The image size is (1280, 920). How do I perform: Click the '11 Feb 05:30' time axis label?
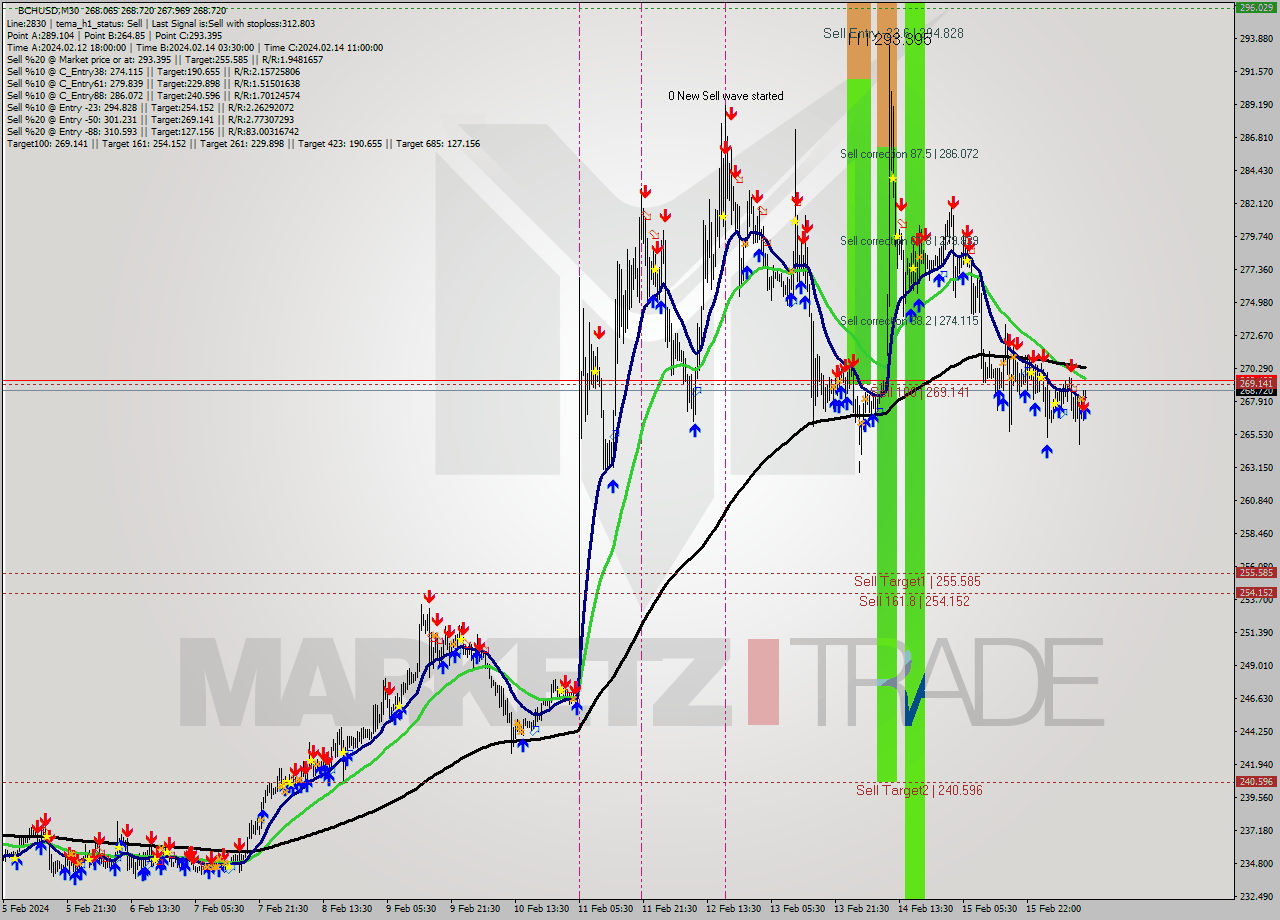click(x=605, y=908)
